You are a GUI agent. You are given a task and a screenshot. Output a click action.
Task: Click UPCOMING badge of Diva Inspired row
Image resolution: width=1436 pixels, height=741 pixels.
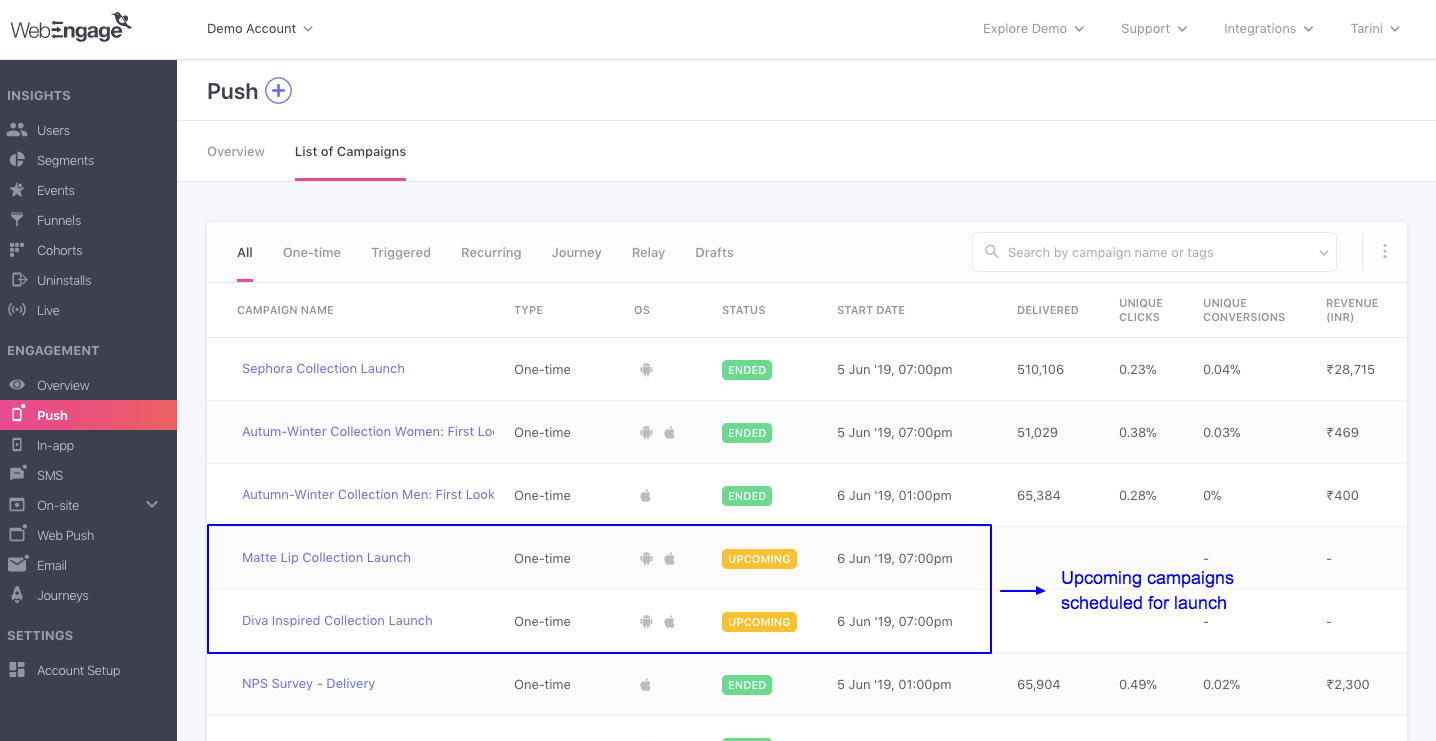[759, 622]
